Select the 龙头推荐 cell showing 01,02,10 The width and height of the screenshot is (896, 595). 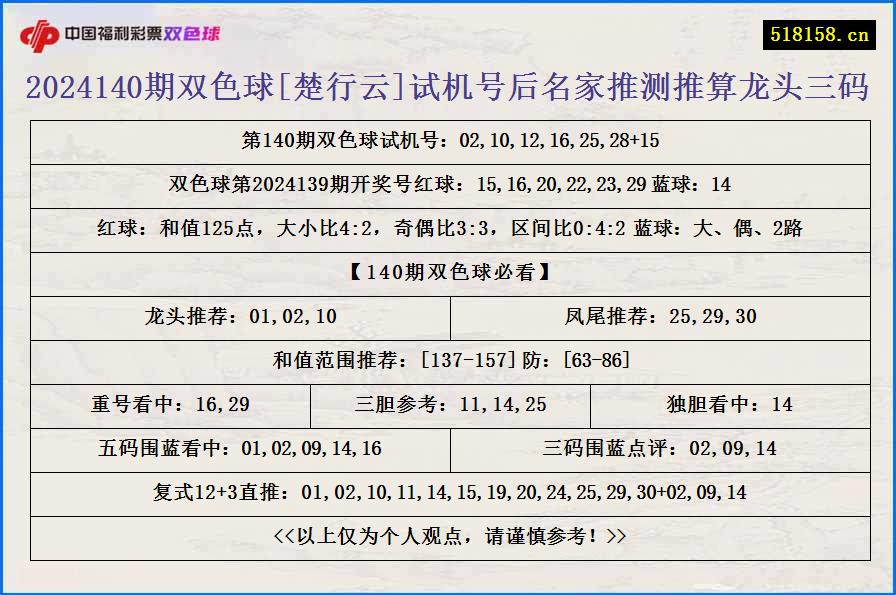(243, 317)
